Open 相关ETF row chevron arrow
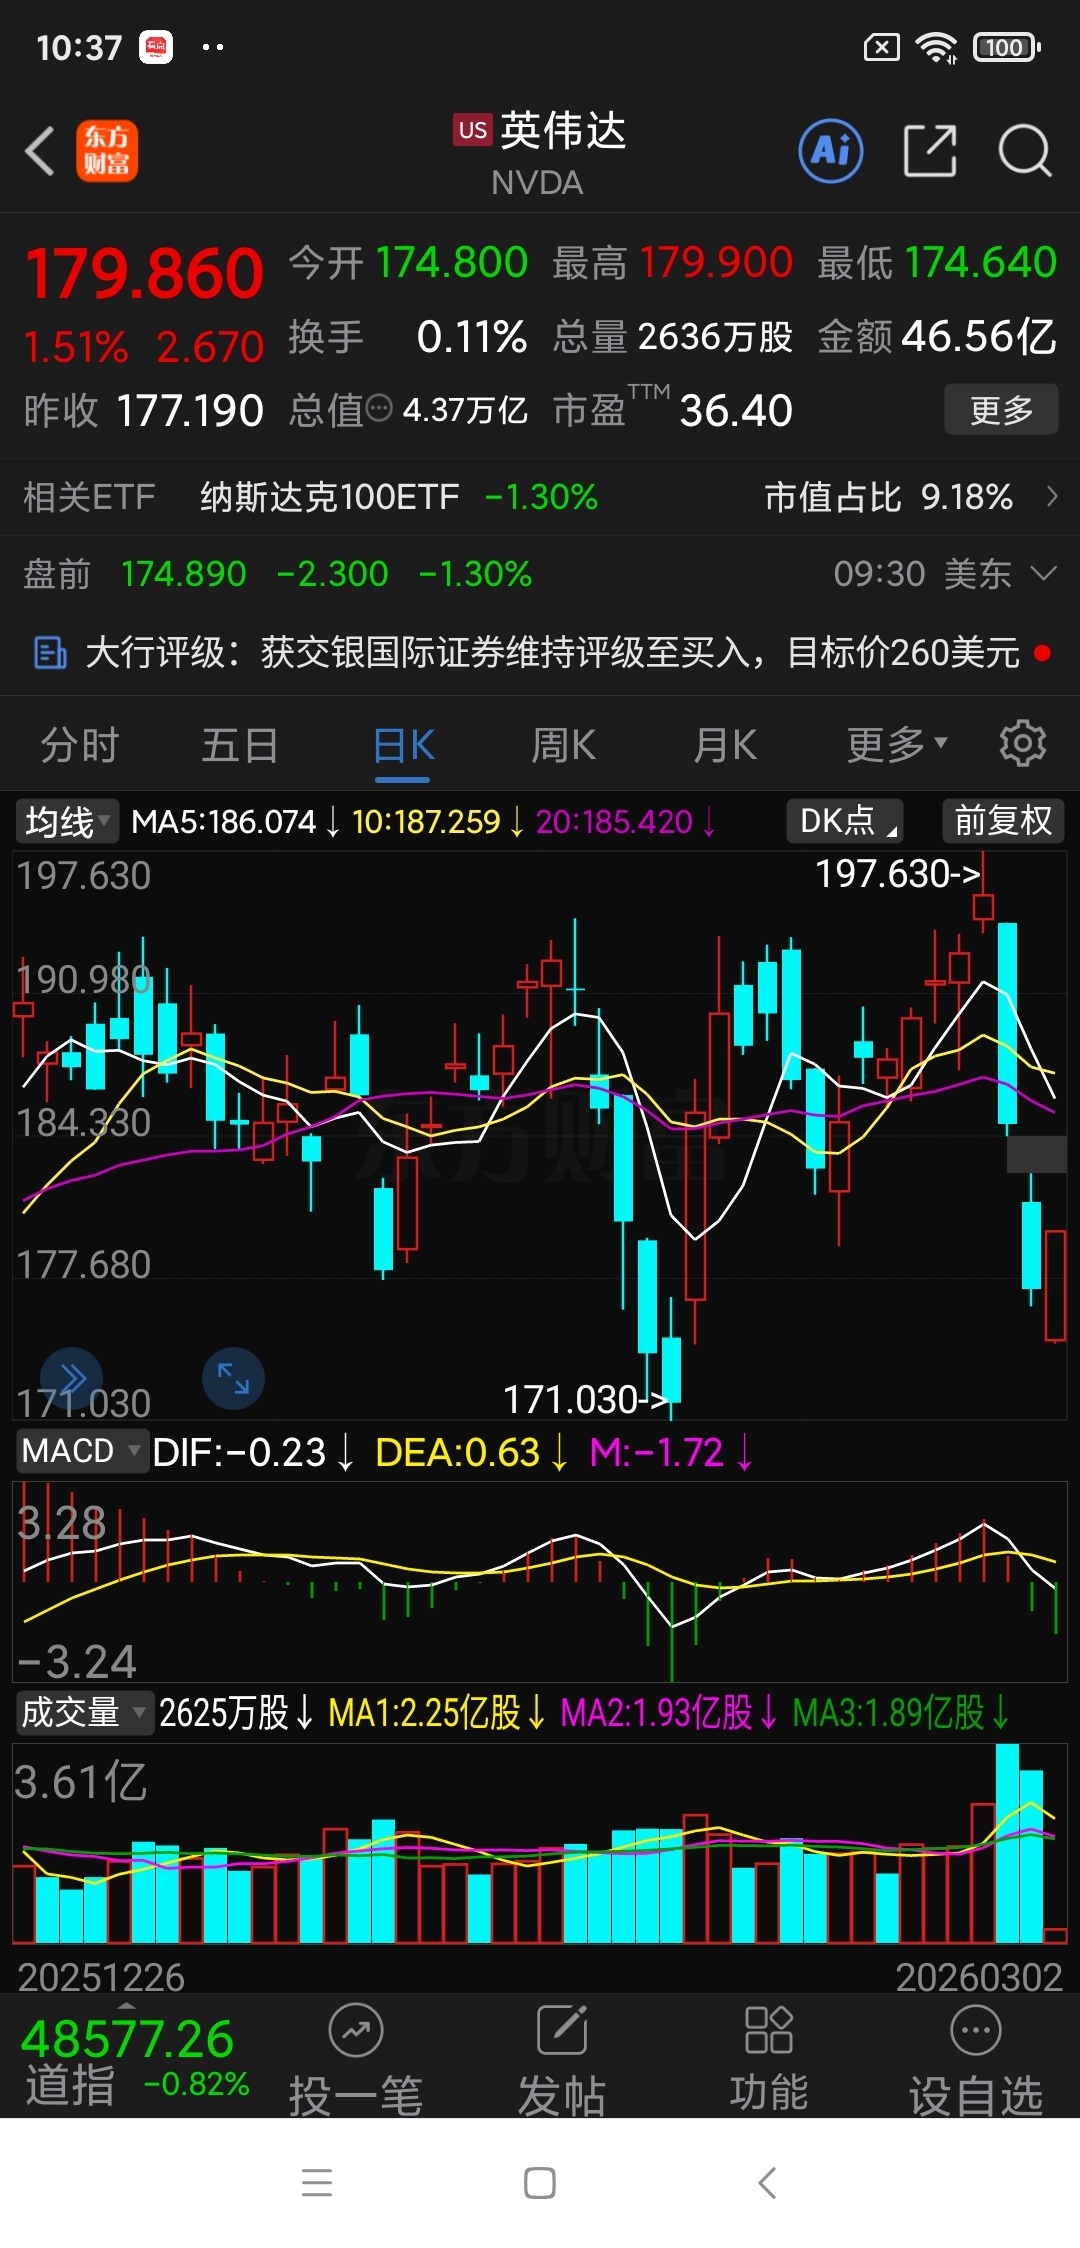The image size is (1080, 2248). tap(1051, 496)
